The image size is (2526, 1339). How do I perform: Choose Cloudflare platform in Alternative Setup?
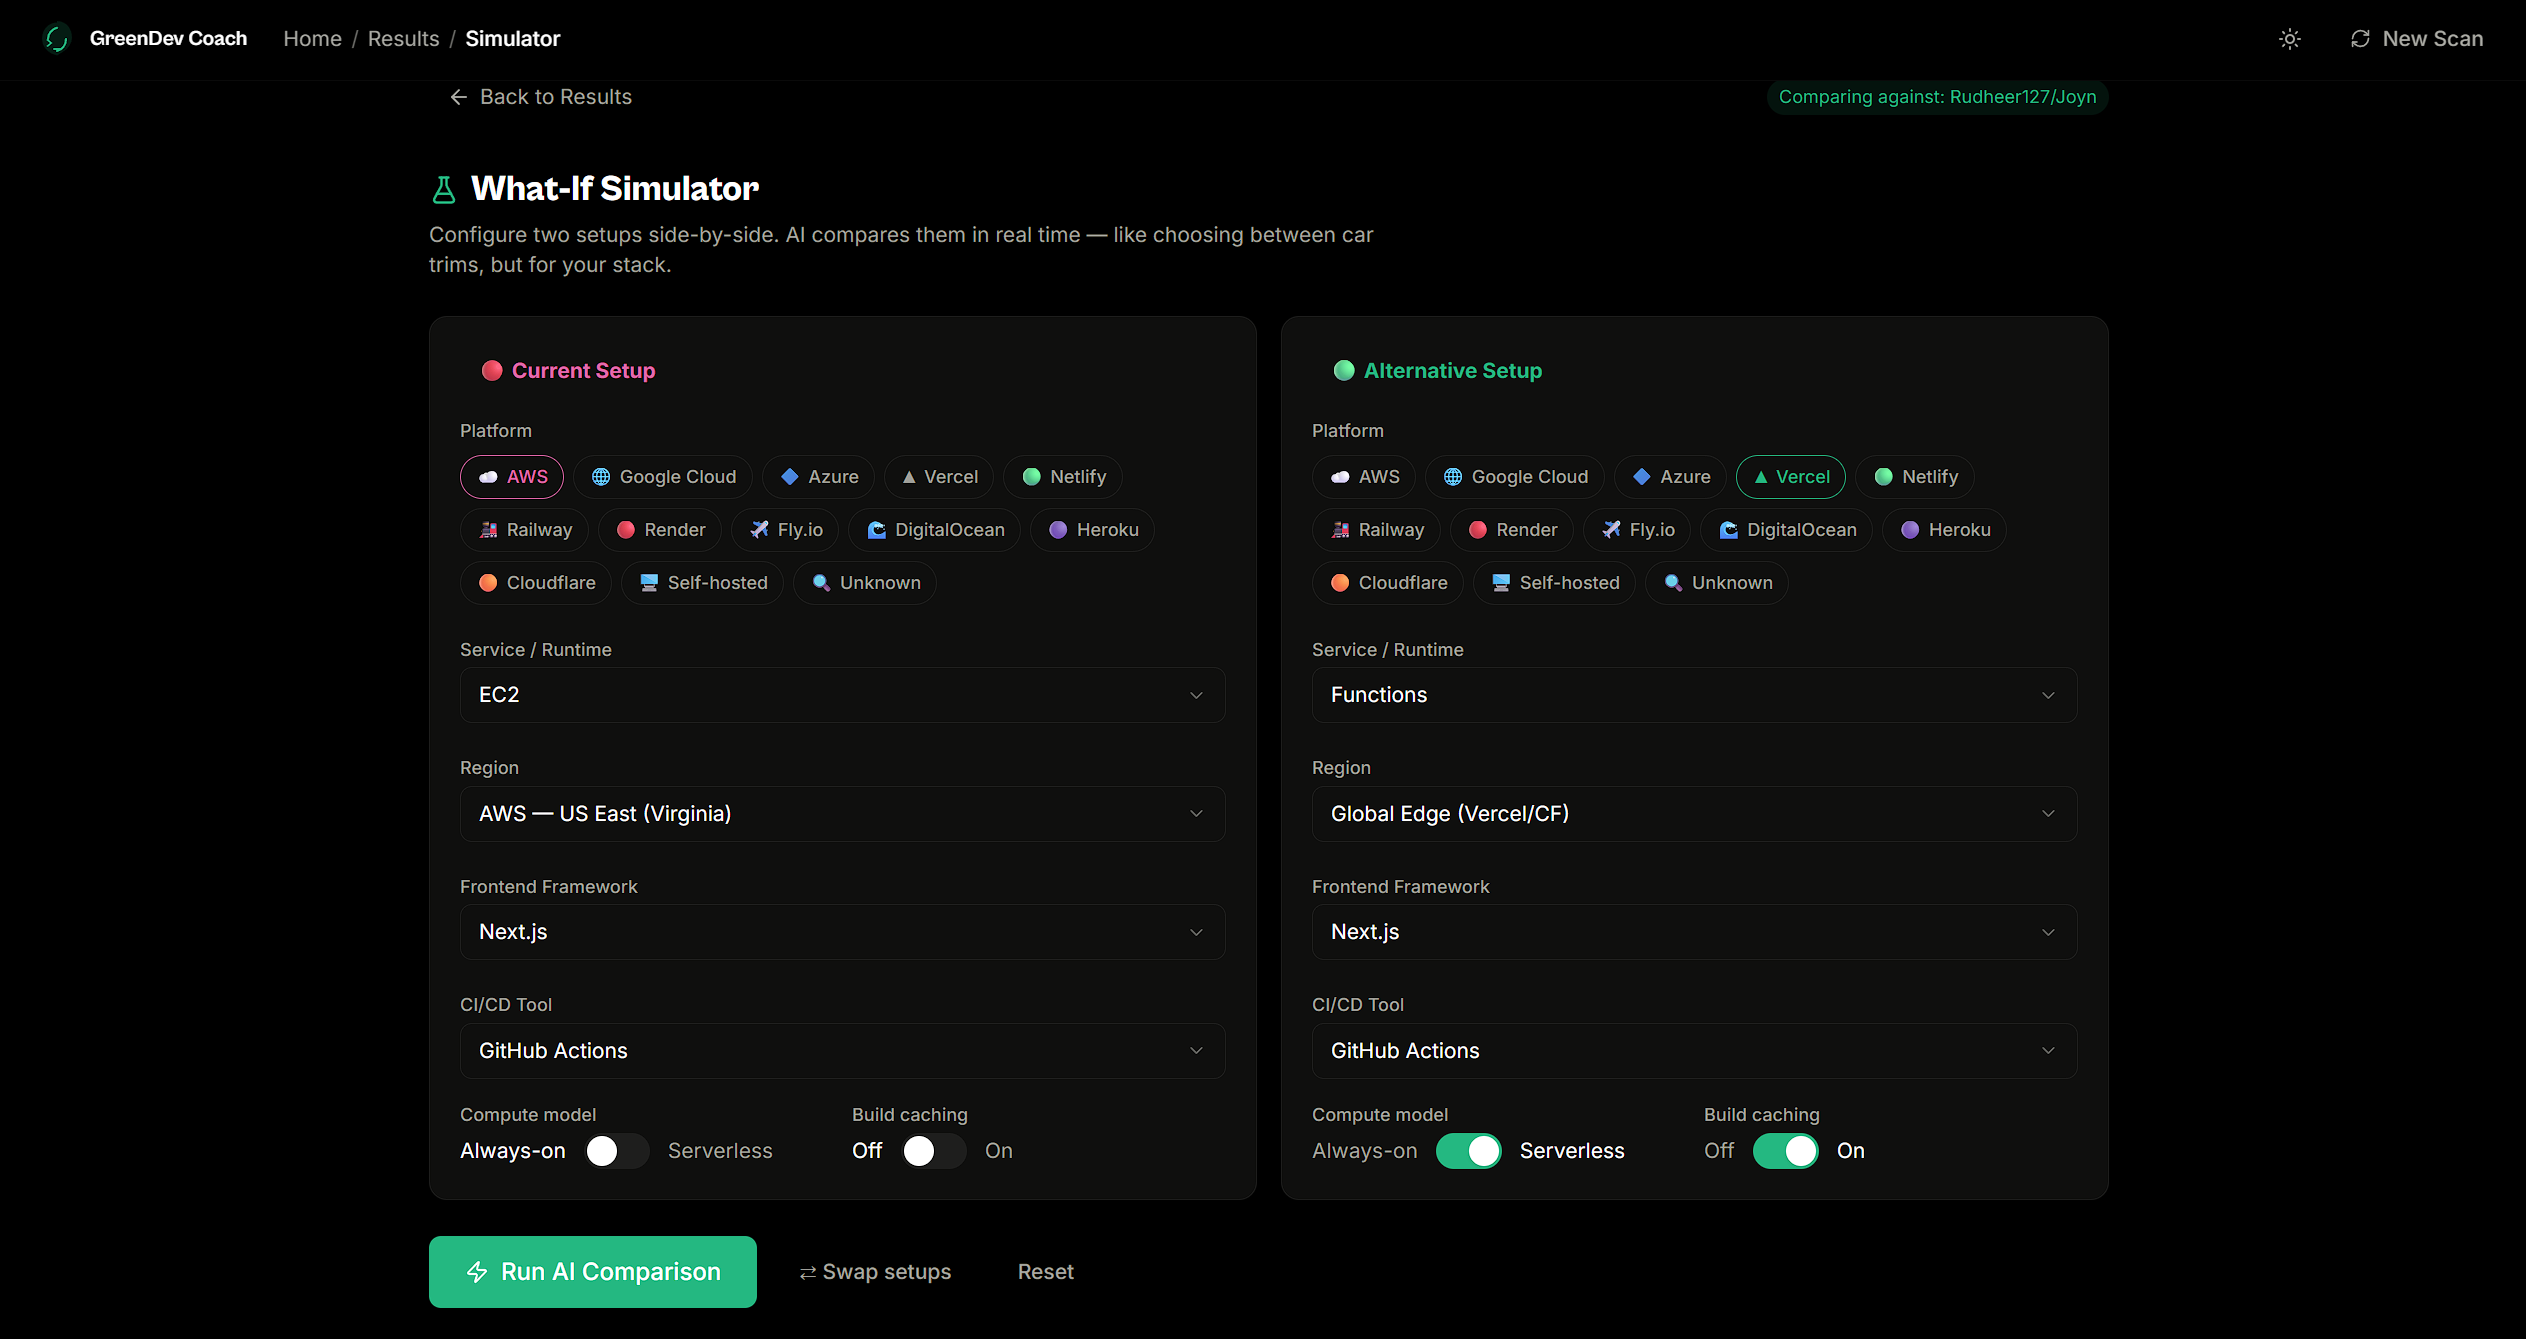(x=1387, y=583)
